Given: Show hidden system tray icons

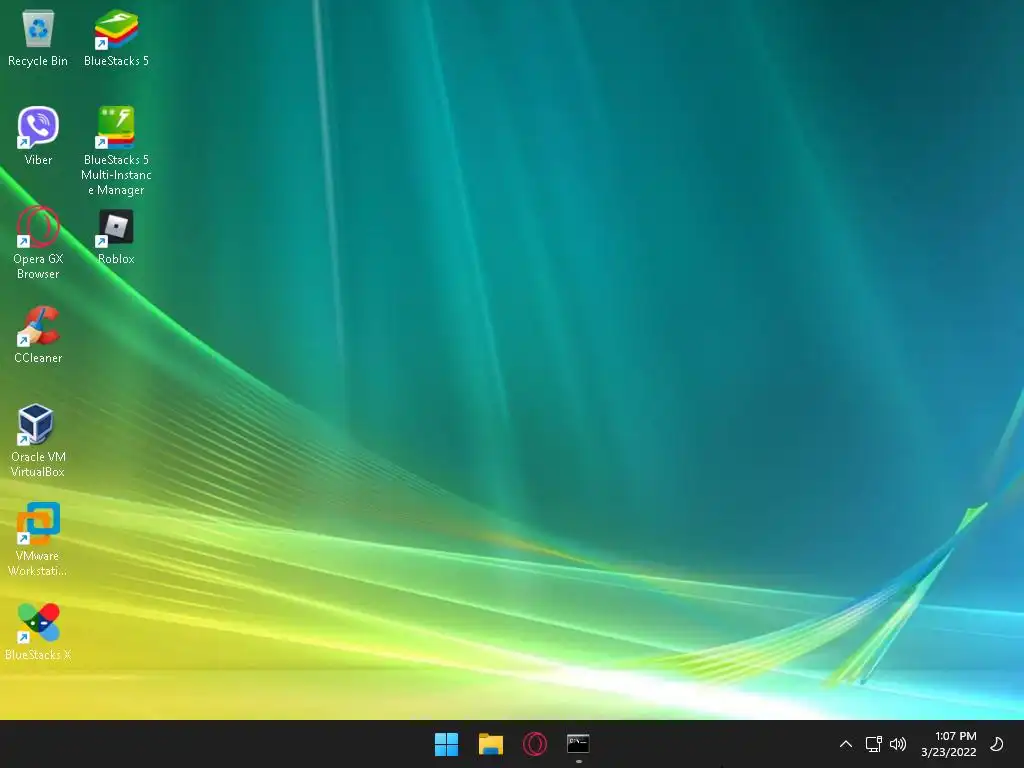Looking at the screenshot, I should point(845,744).
